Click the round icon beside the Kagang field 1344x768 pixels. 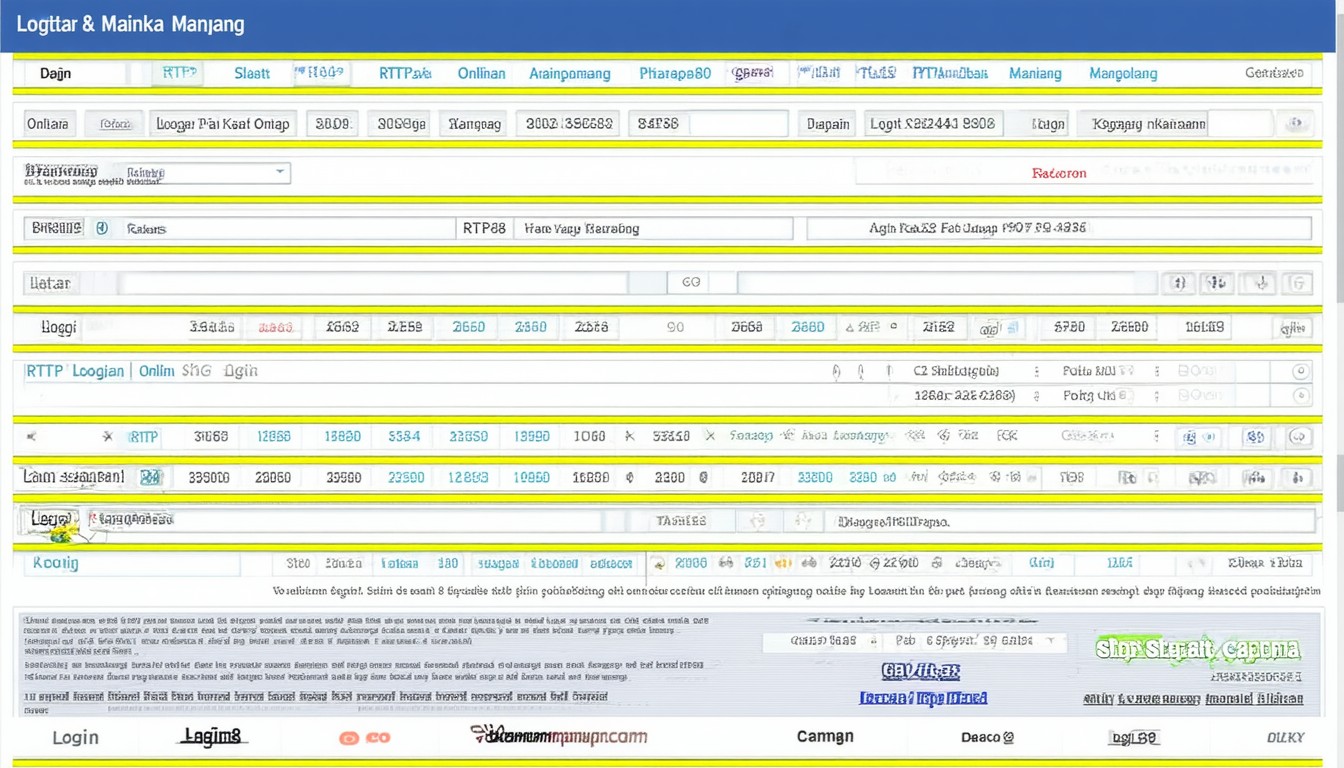pyautogui.click(x=1296, y=124)
